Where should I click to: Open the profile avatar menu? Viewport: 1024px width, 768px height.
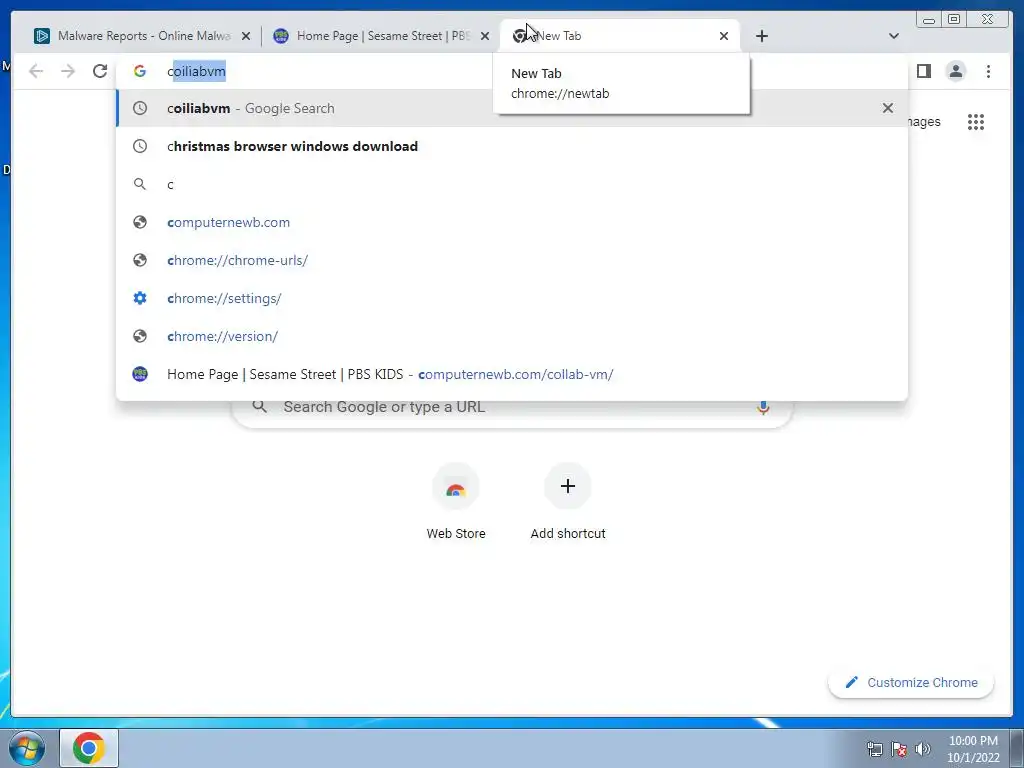(x=955, y=71)
